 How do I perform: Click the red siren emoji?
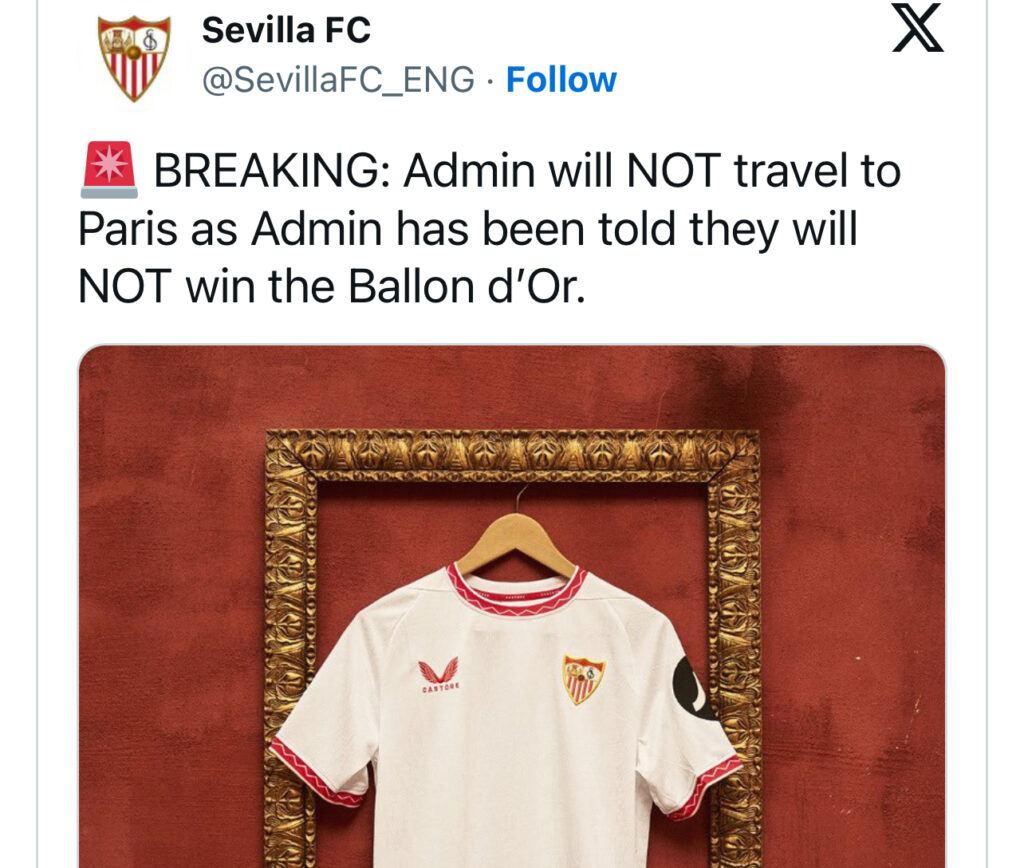tap(109, 170)
